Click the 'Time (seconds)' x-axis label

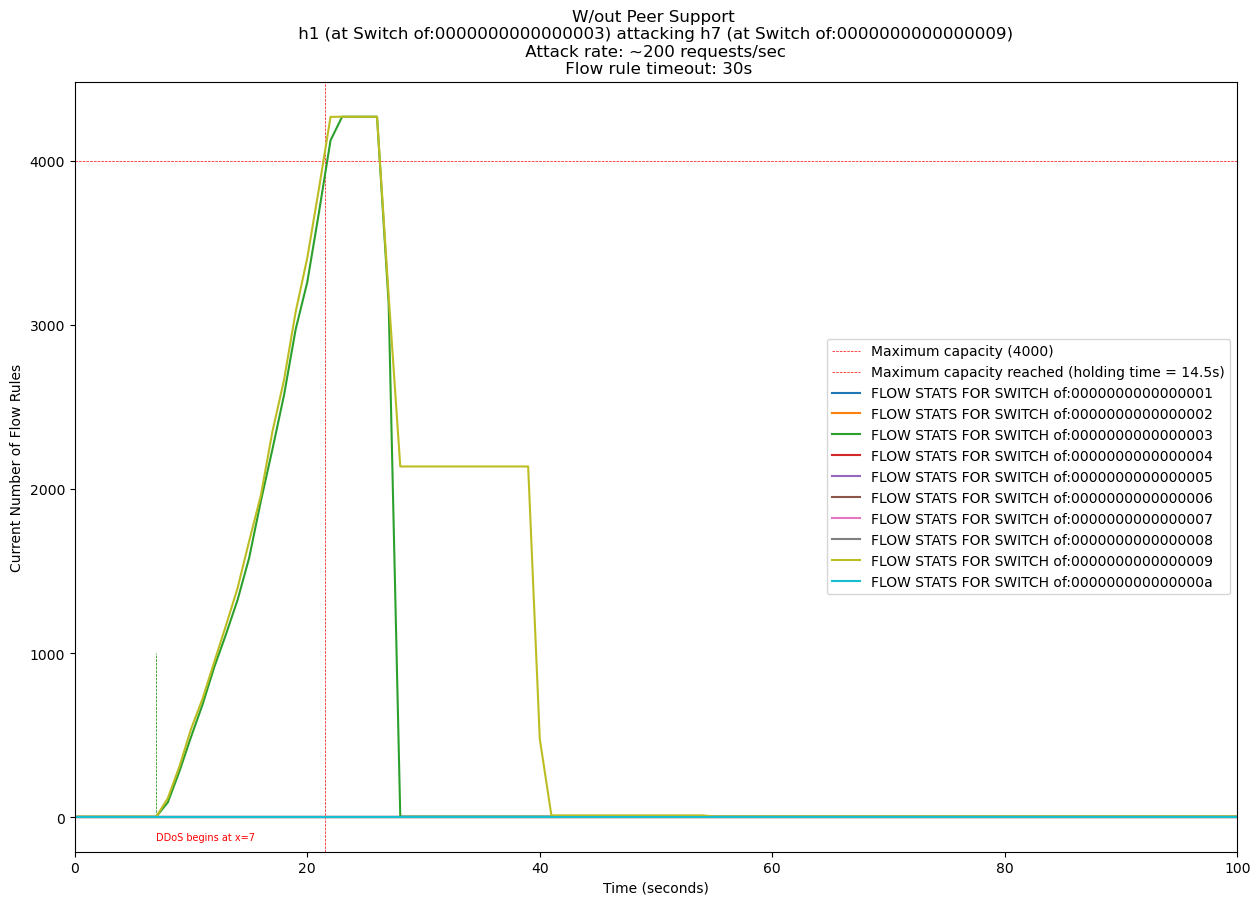point(655,888)
